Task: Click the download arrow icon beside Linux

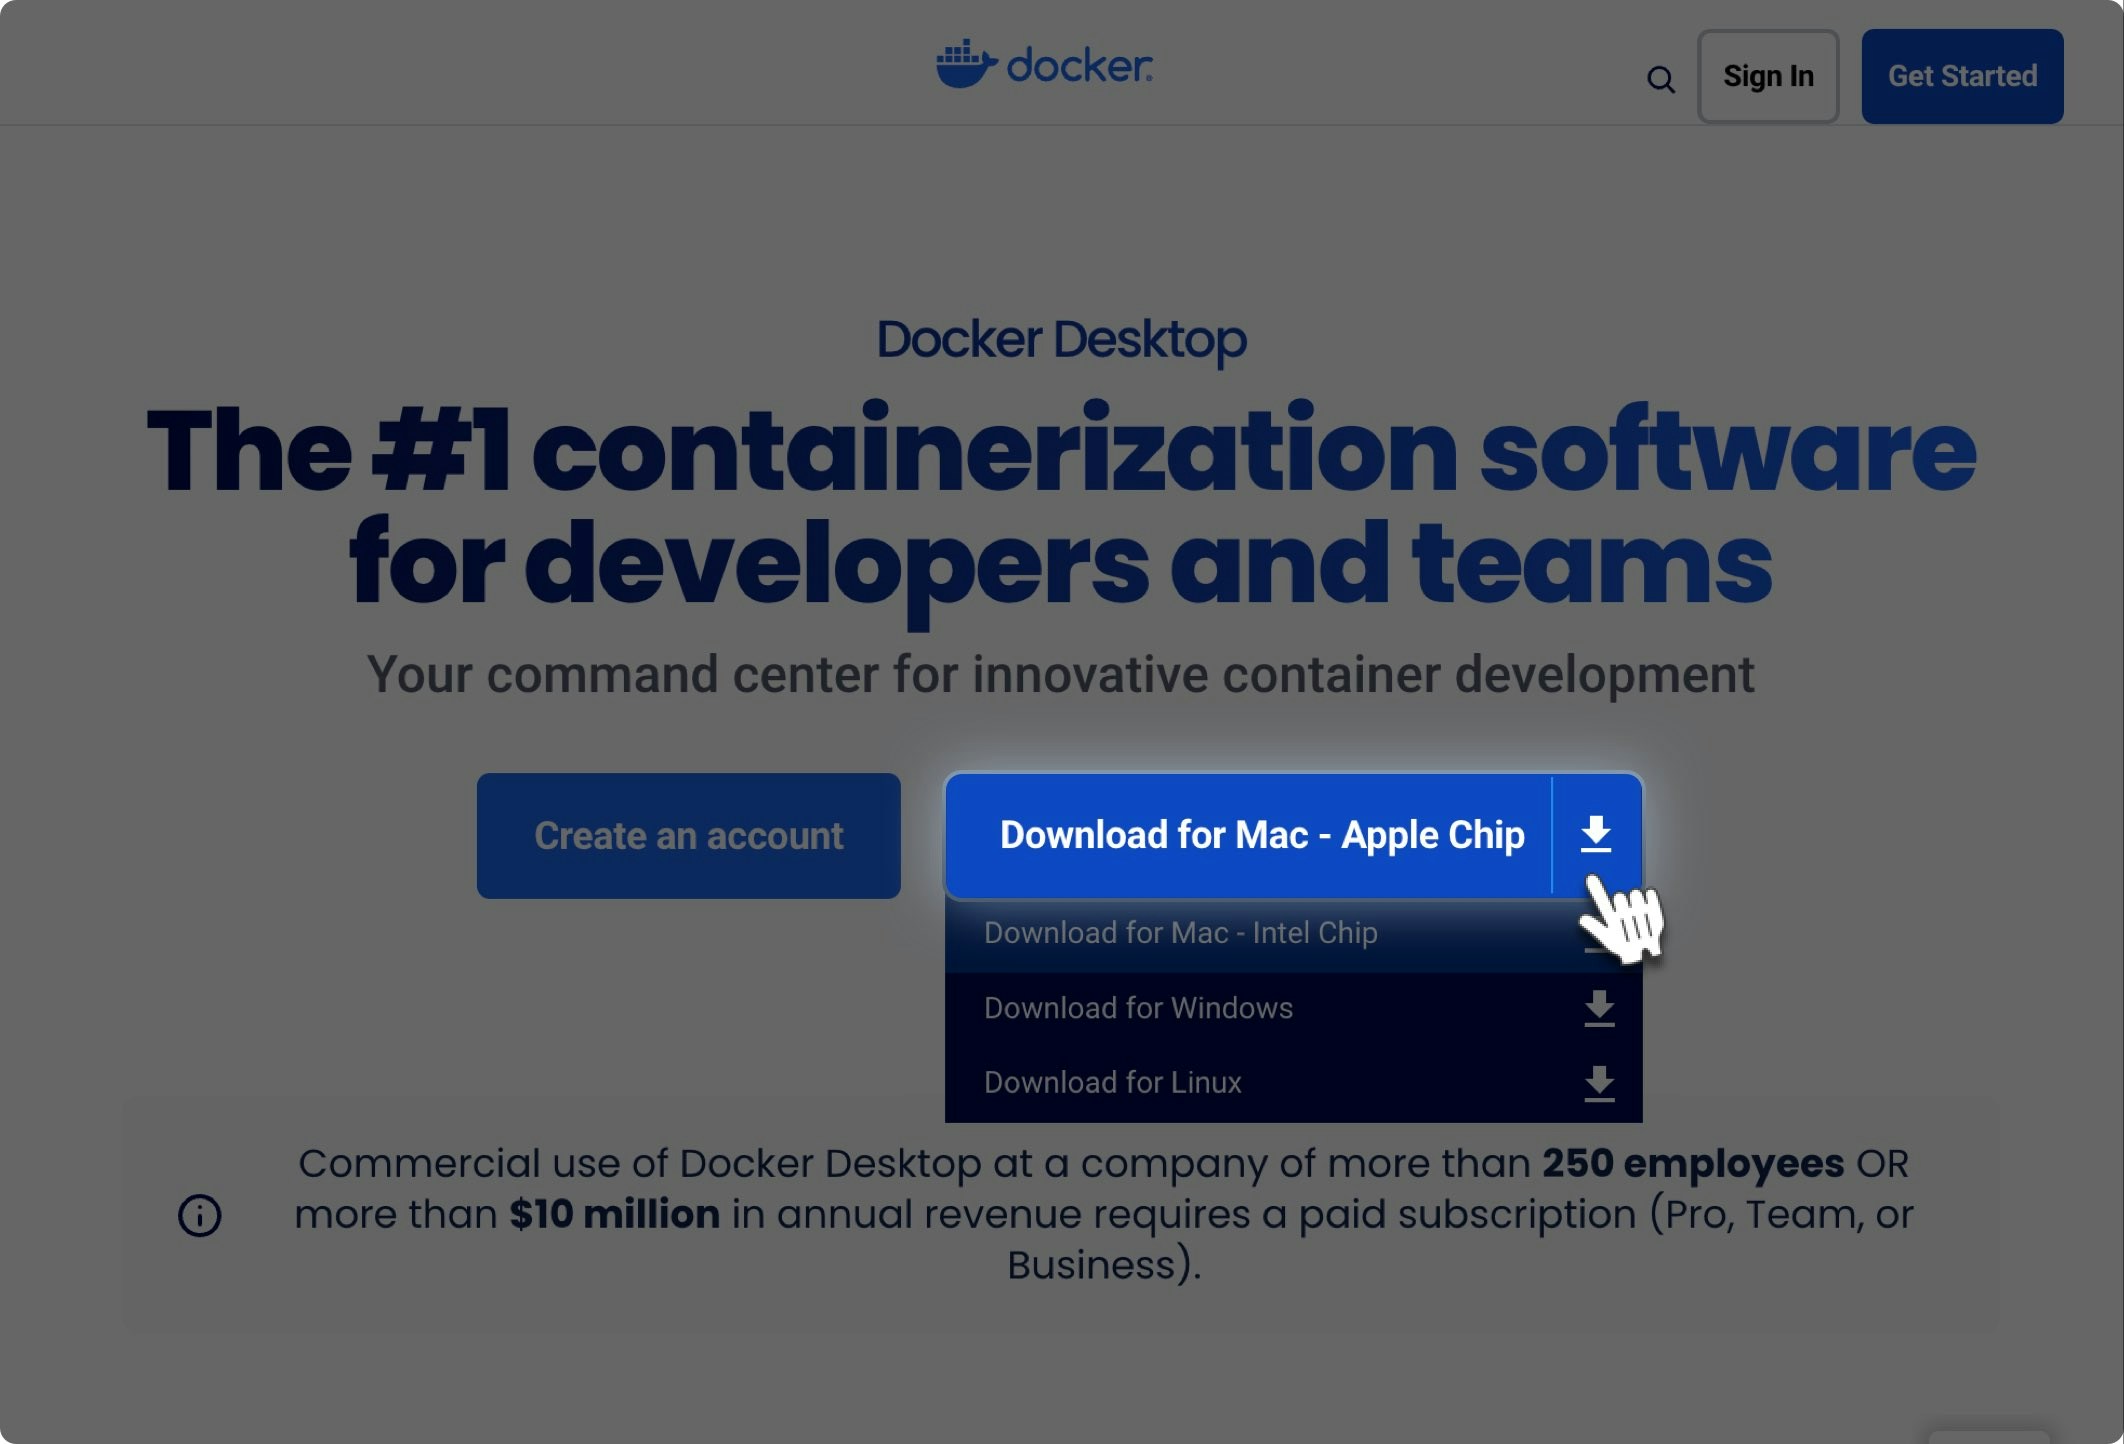Action: [1599, 1083]
